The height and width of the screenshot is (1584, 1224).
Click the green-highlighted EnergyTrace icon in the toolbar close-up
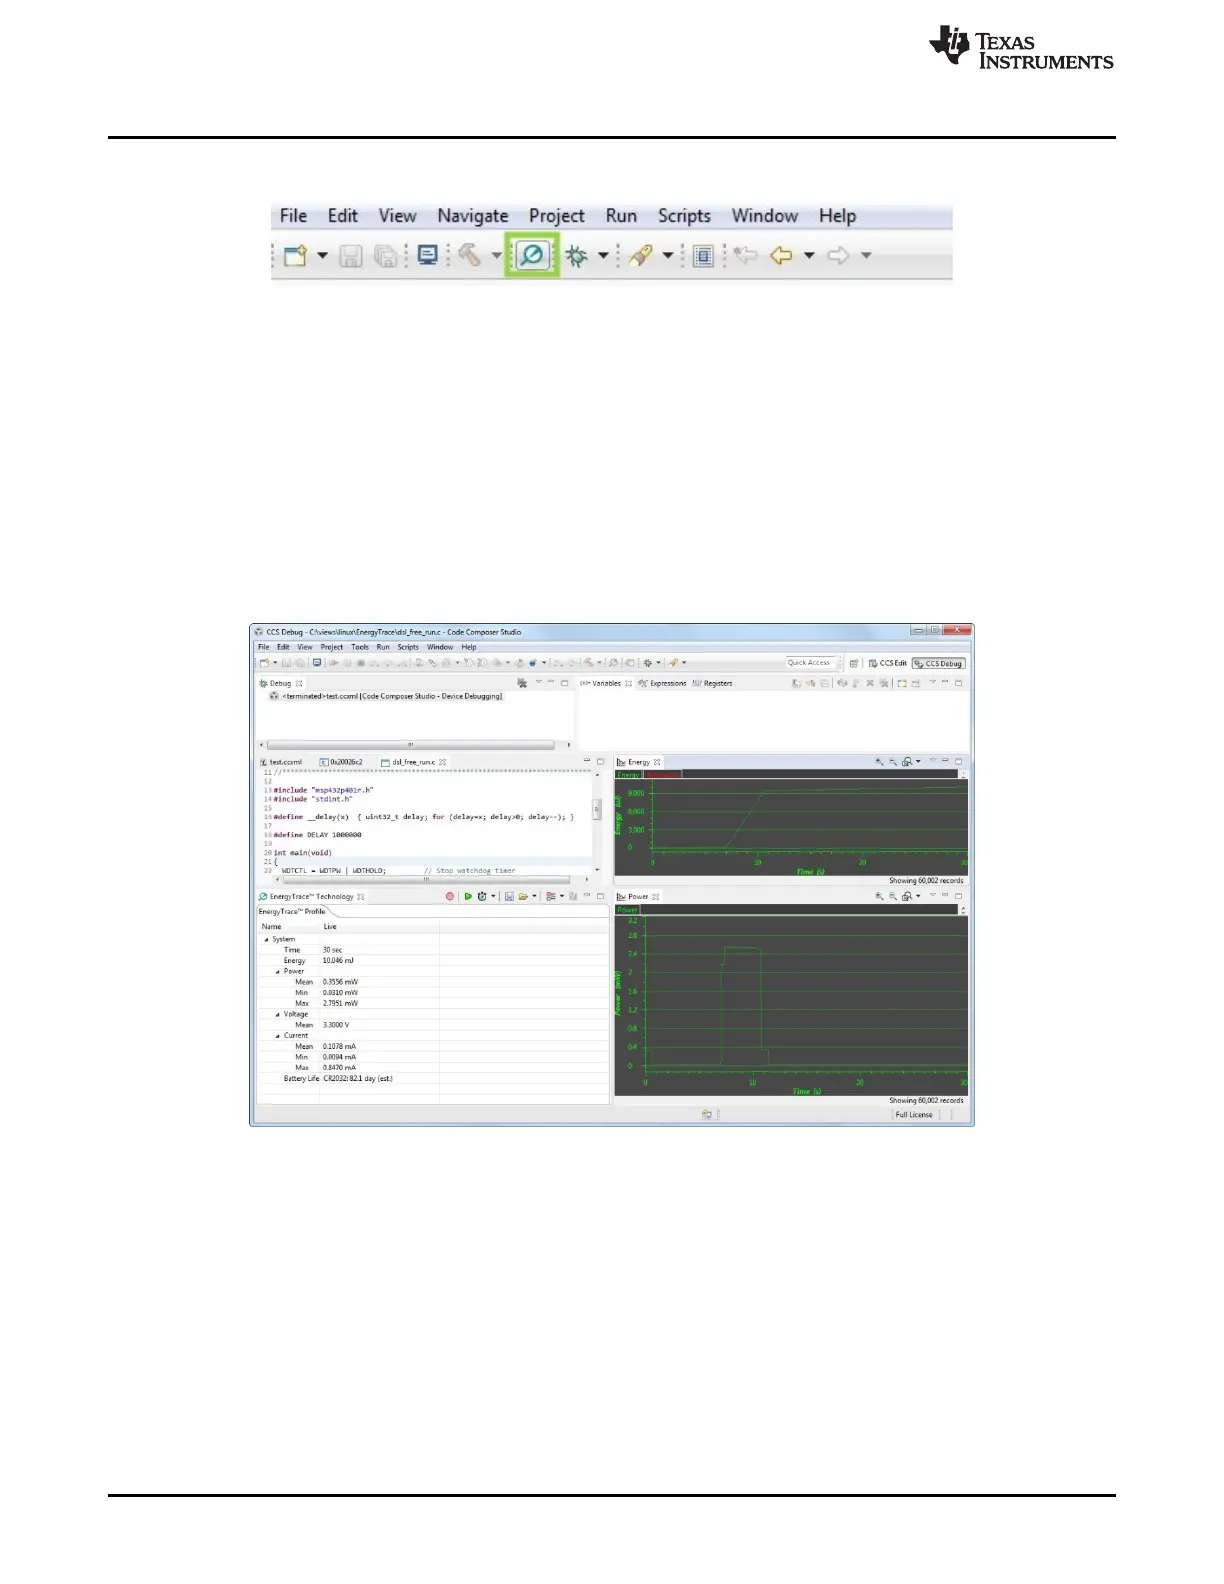tap(532, 255)
